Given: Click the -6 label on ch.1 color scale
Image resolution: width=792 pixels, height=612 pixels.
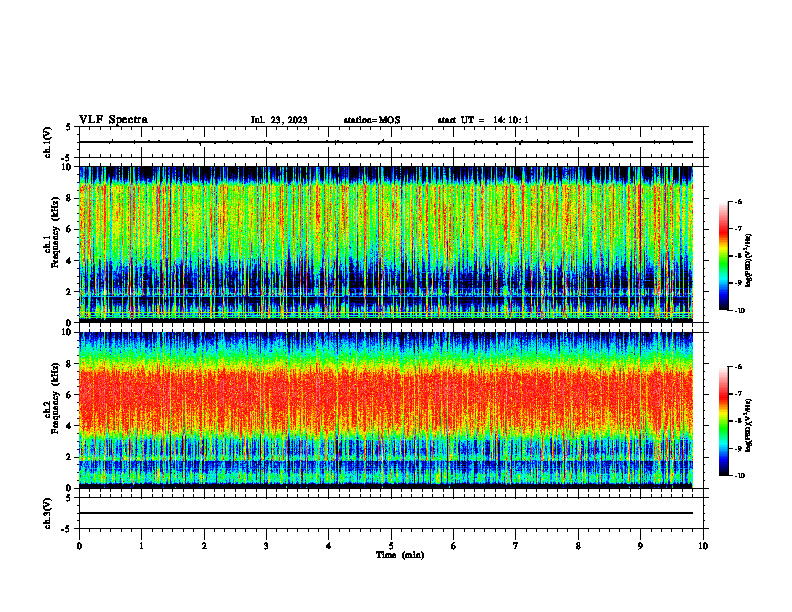Looking at the screenshot, I should click(x=739, y=201).
